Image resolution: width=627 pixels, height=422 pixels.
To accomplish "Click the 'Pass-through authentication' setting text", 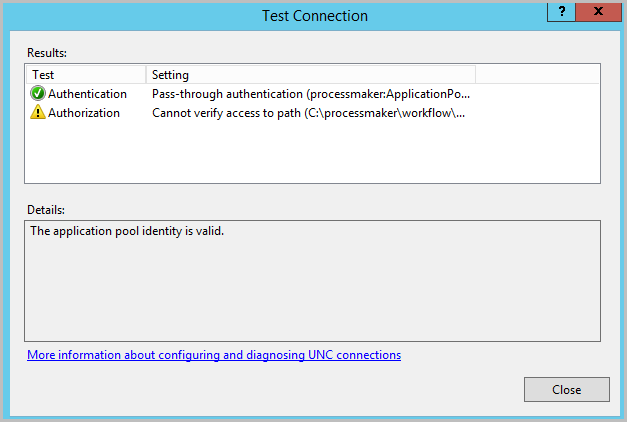I will [310, 94].
